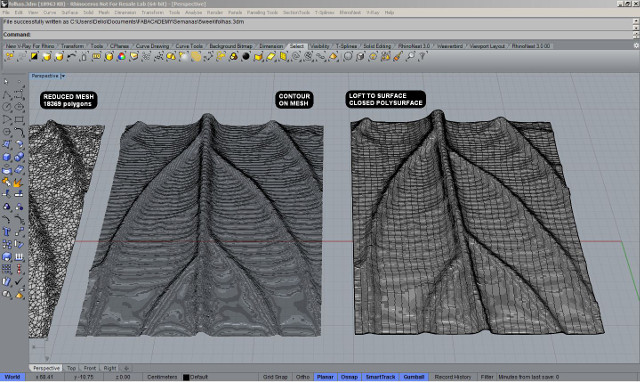The width and height of the screenshot is (640, 382).
Task: Switch to the Solid Editing toolbar tab
Action: [x=377, y=46]
